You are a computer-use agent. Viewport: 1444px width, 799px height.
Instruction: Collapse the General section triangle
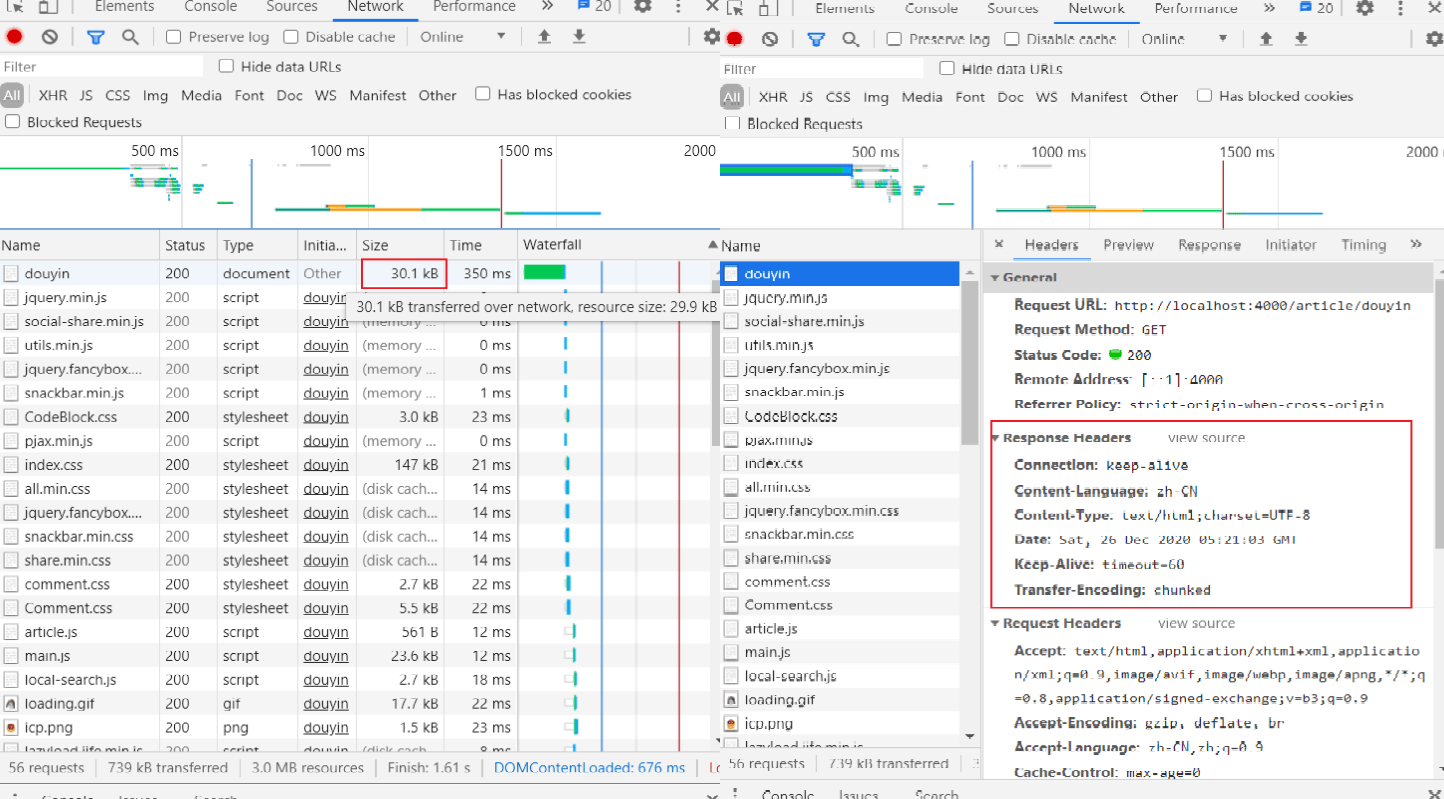(x=995, y=278)
